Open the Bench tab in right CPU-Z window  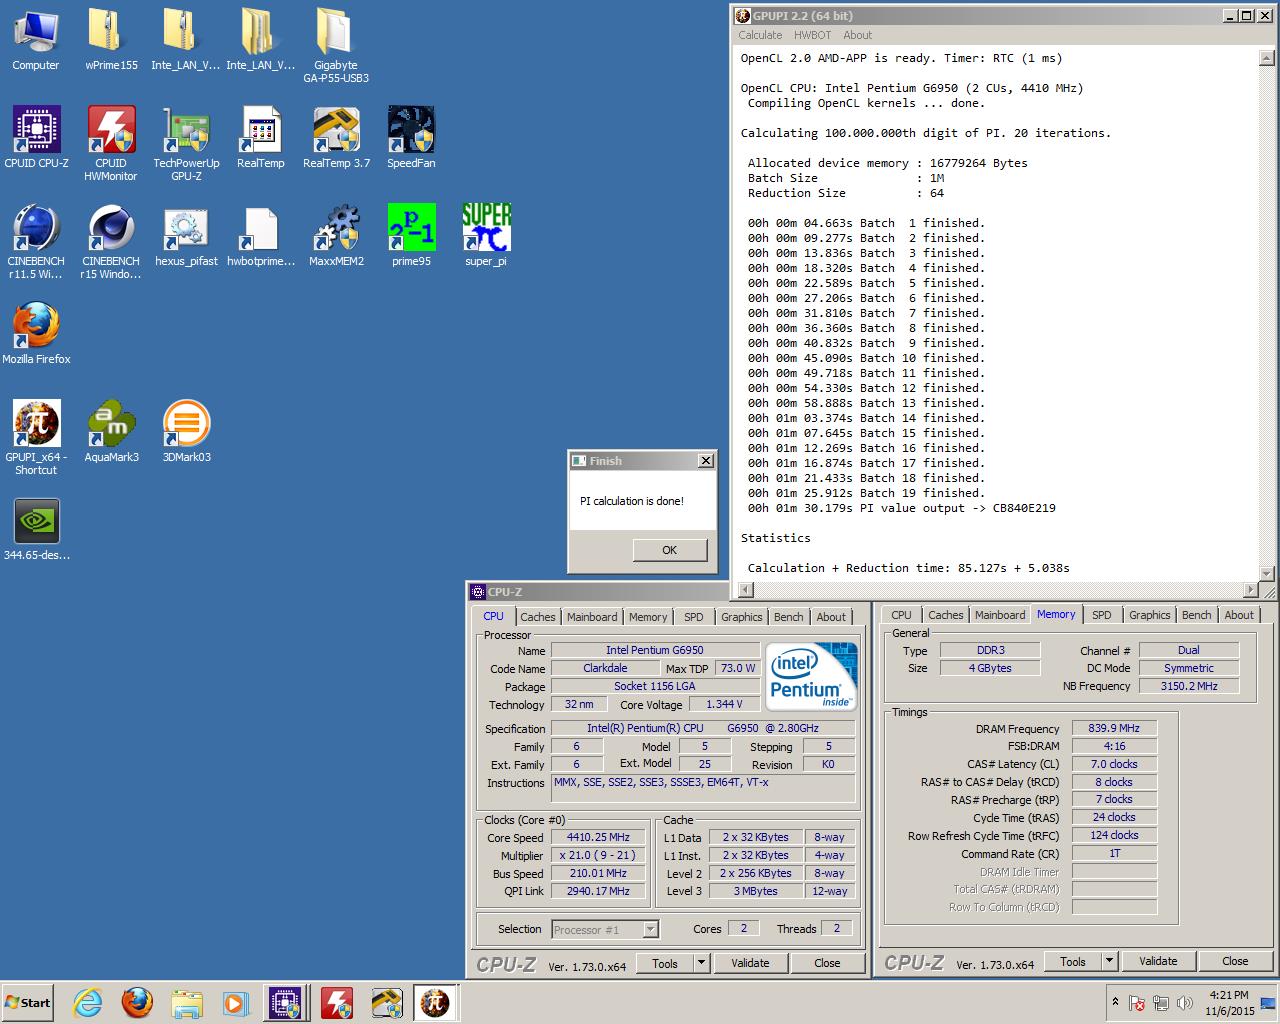pyautogui.click(x=1196, y=615)
